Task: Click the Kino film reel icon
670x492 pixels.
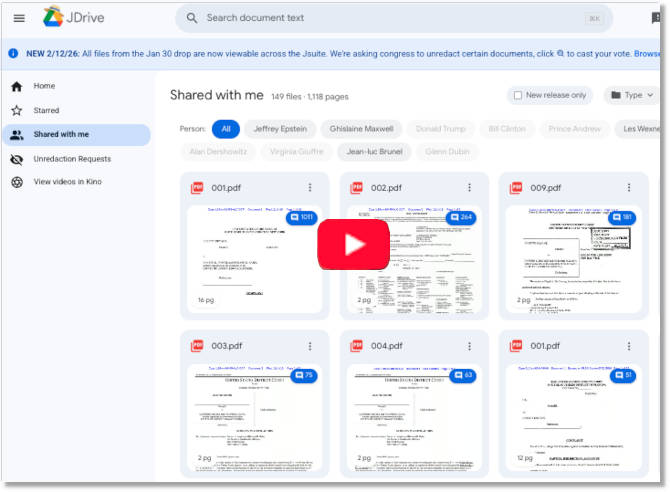Action: click(x=17, y=182)
